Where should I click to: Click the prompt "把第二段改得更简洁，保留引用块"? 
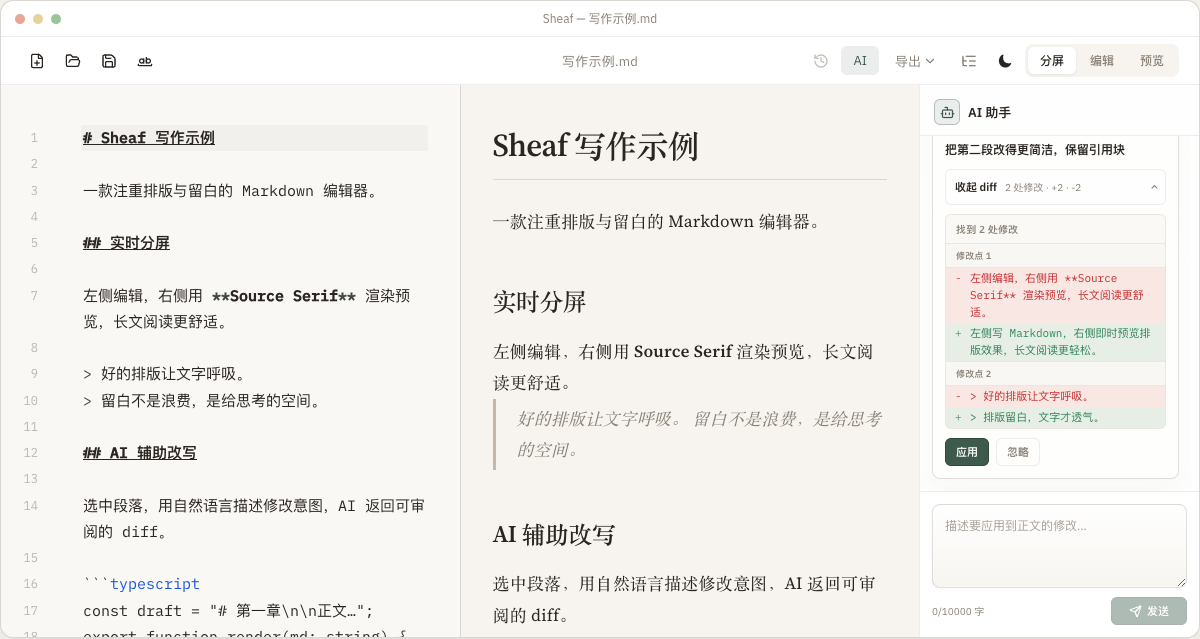tap(1035, 150)
